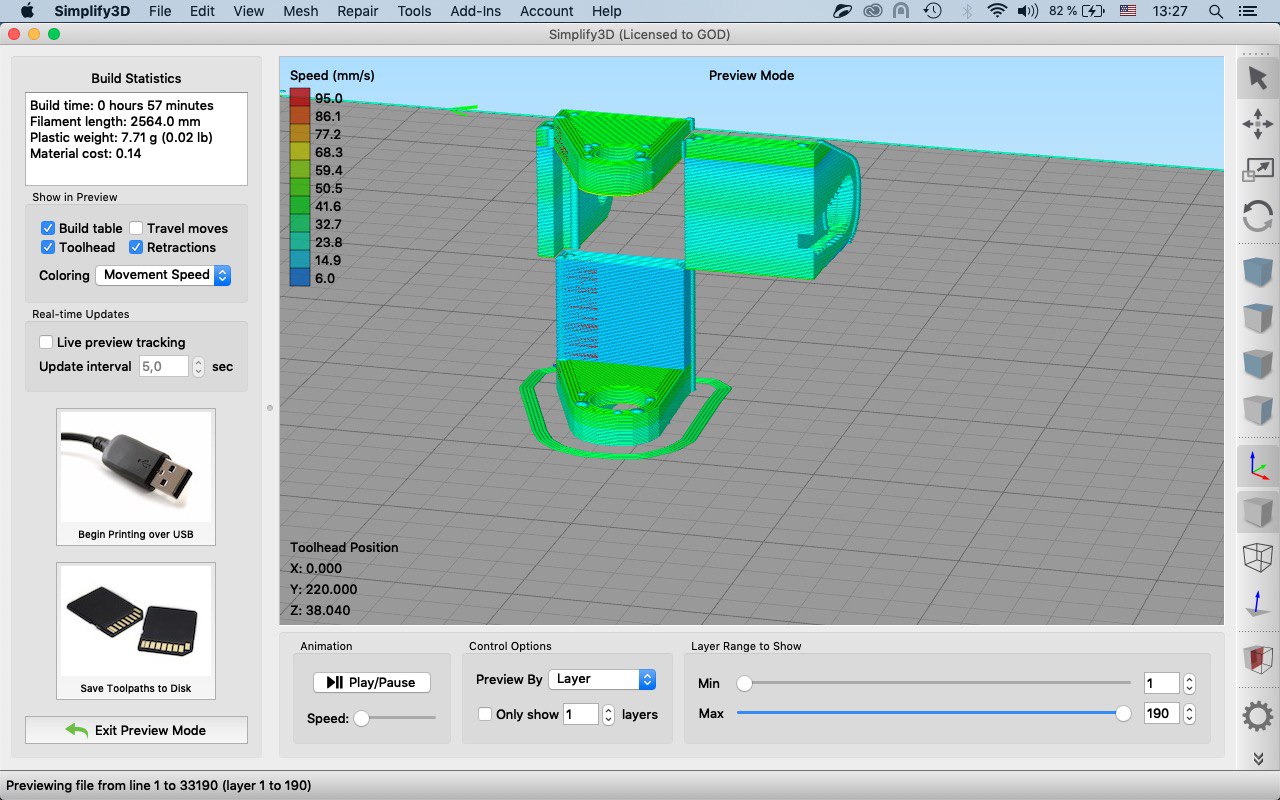Screen dimensions: 1280x800
Task: Click the Update interval stepper arrows
Action: tap(198, 367)
